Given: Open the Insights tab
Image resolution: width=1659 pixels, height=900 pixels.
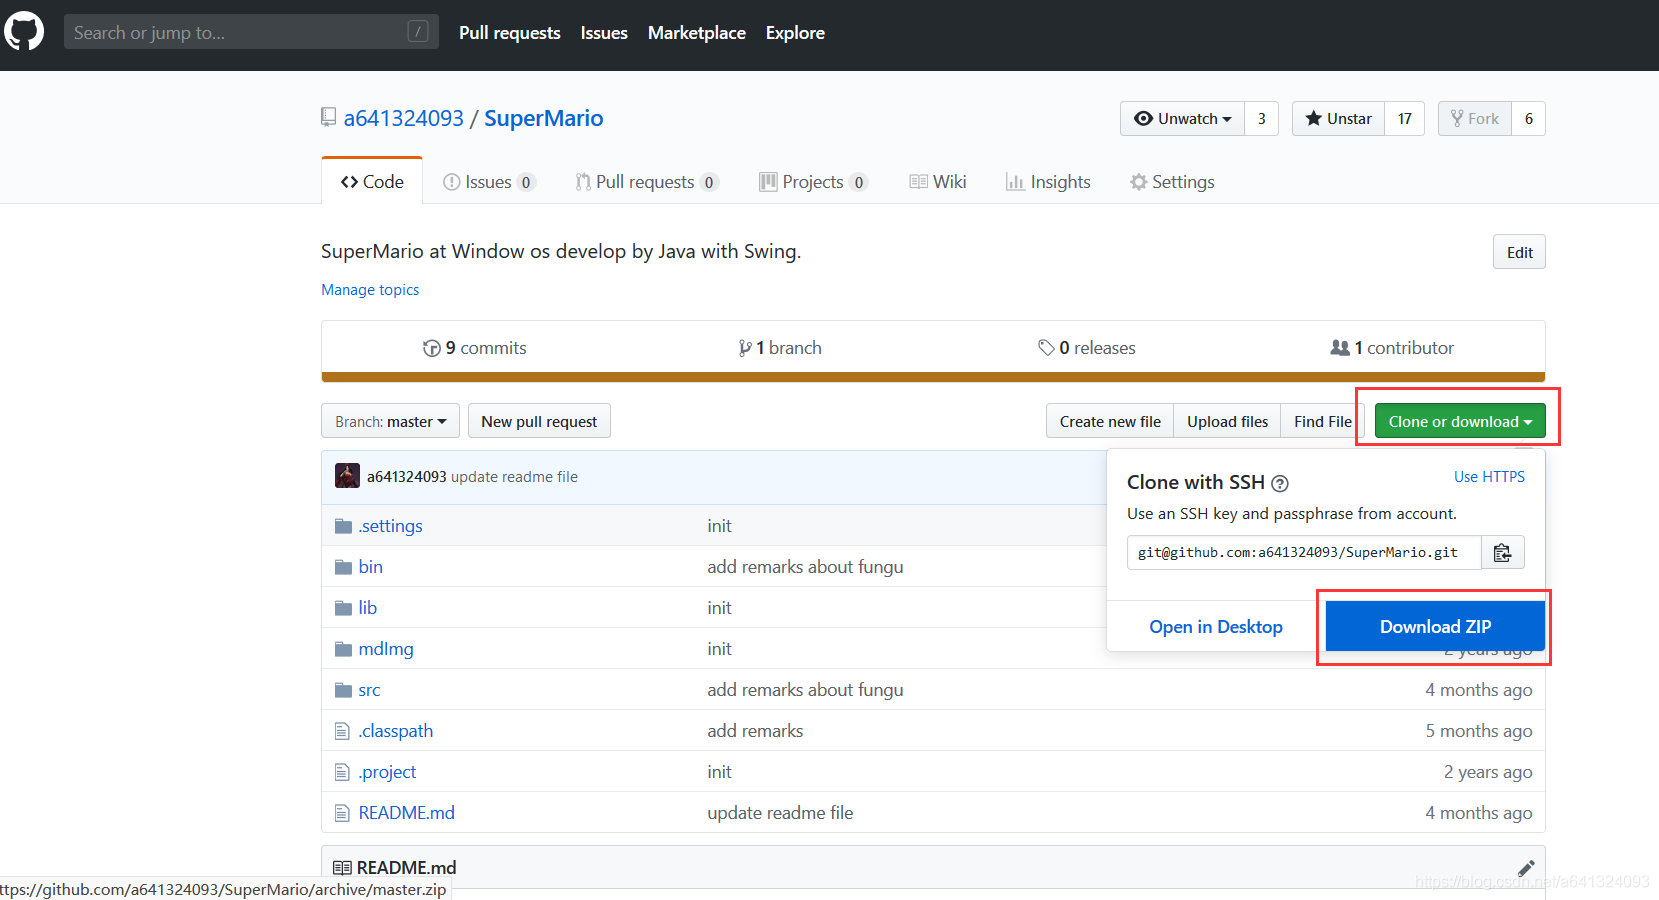Looking at the screenshot, I should pyautogui.click(x=1048, y=182).
